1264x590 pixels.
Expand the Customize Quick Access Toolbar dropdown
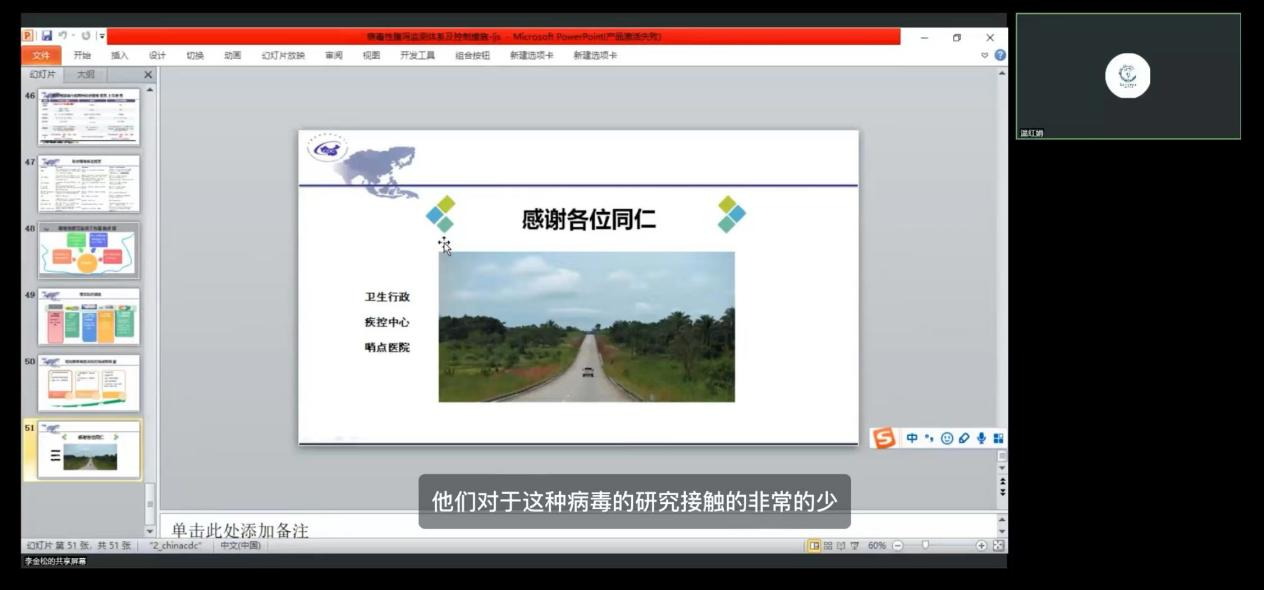click(102, 36)
